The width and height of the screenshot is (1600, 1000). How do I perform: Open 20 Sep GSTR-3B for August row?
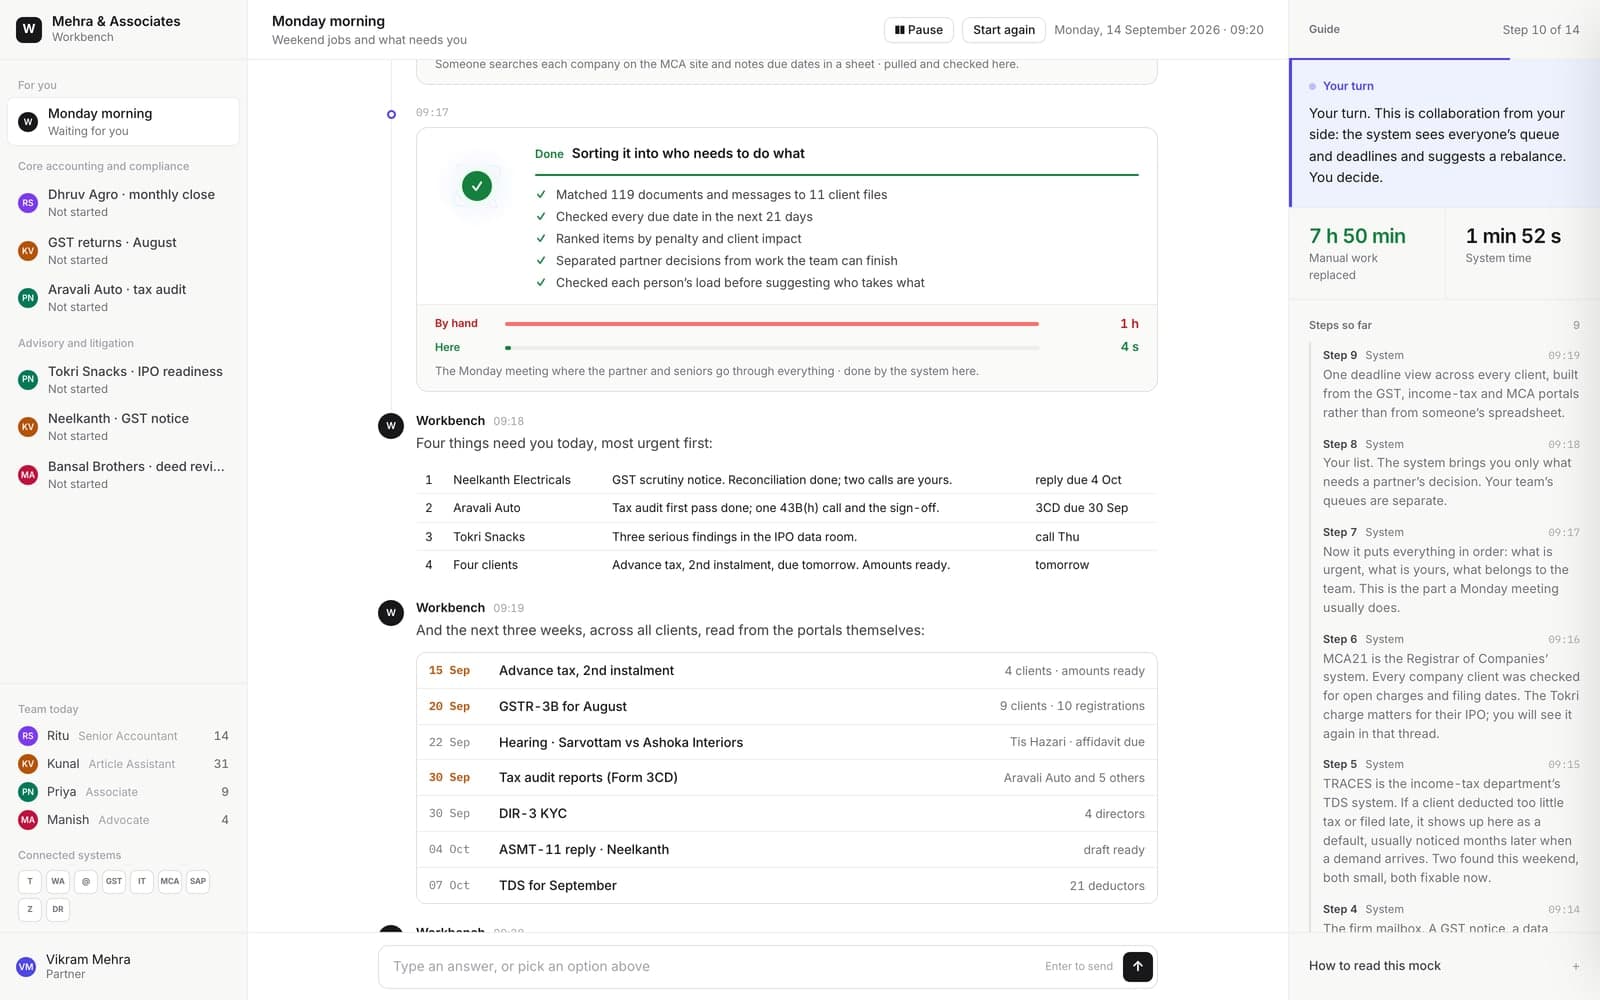[x=786, y=706]
